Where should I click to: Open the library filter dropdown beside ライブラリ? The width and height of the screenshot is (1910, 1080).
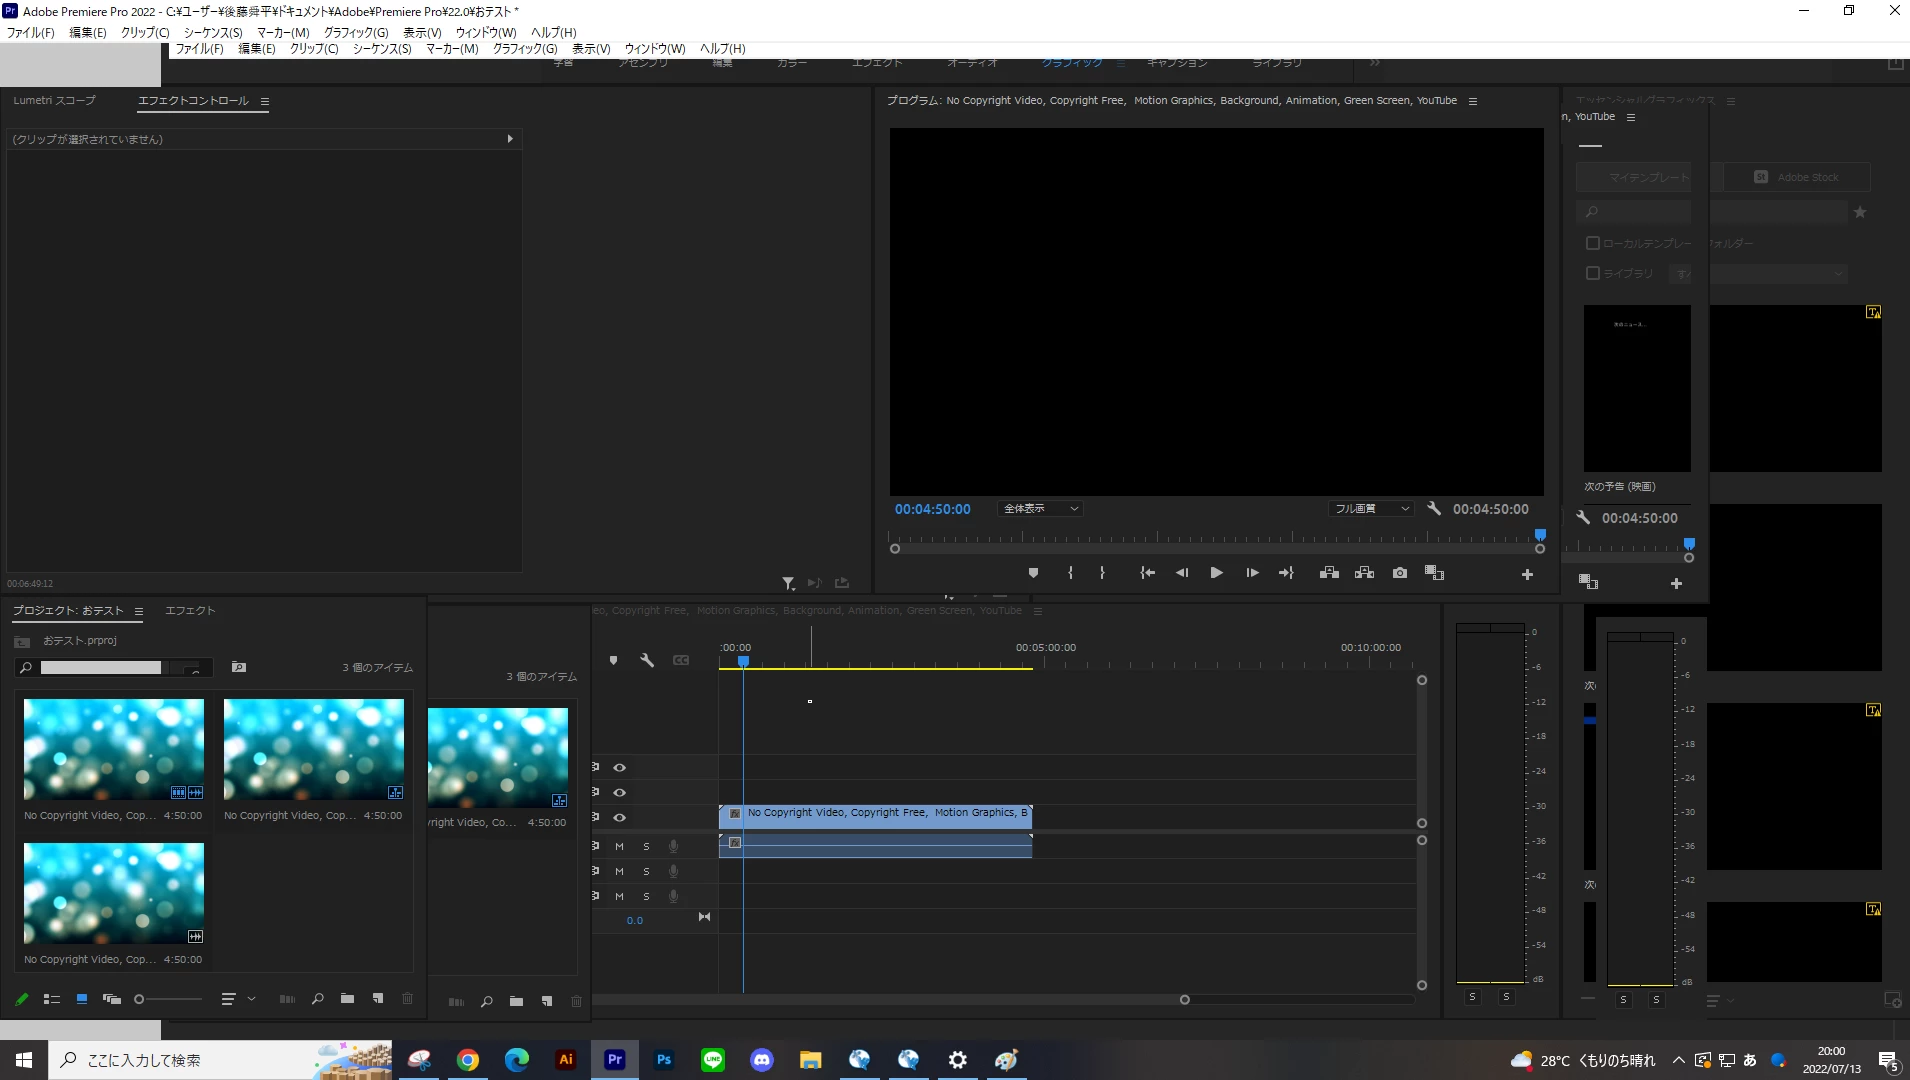point(1758,274)
